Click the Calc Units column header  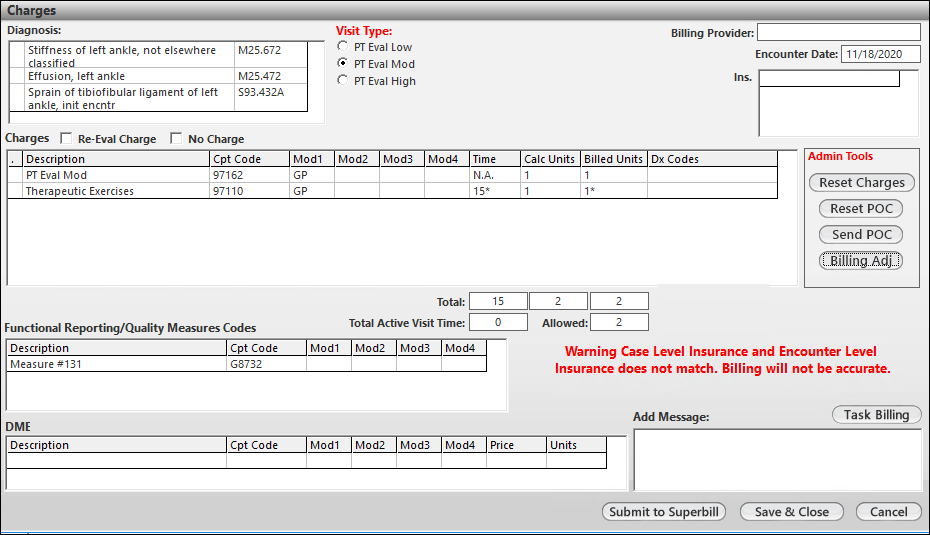pos(550,159)
